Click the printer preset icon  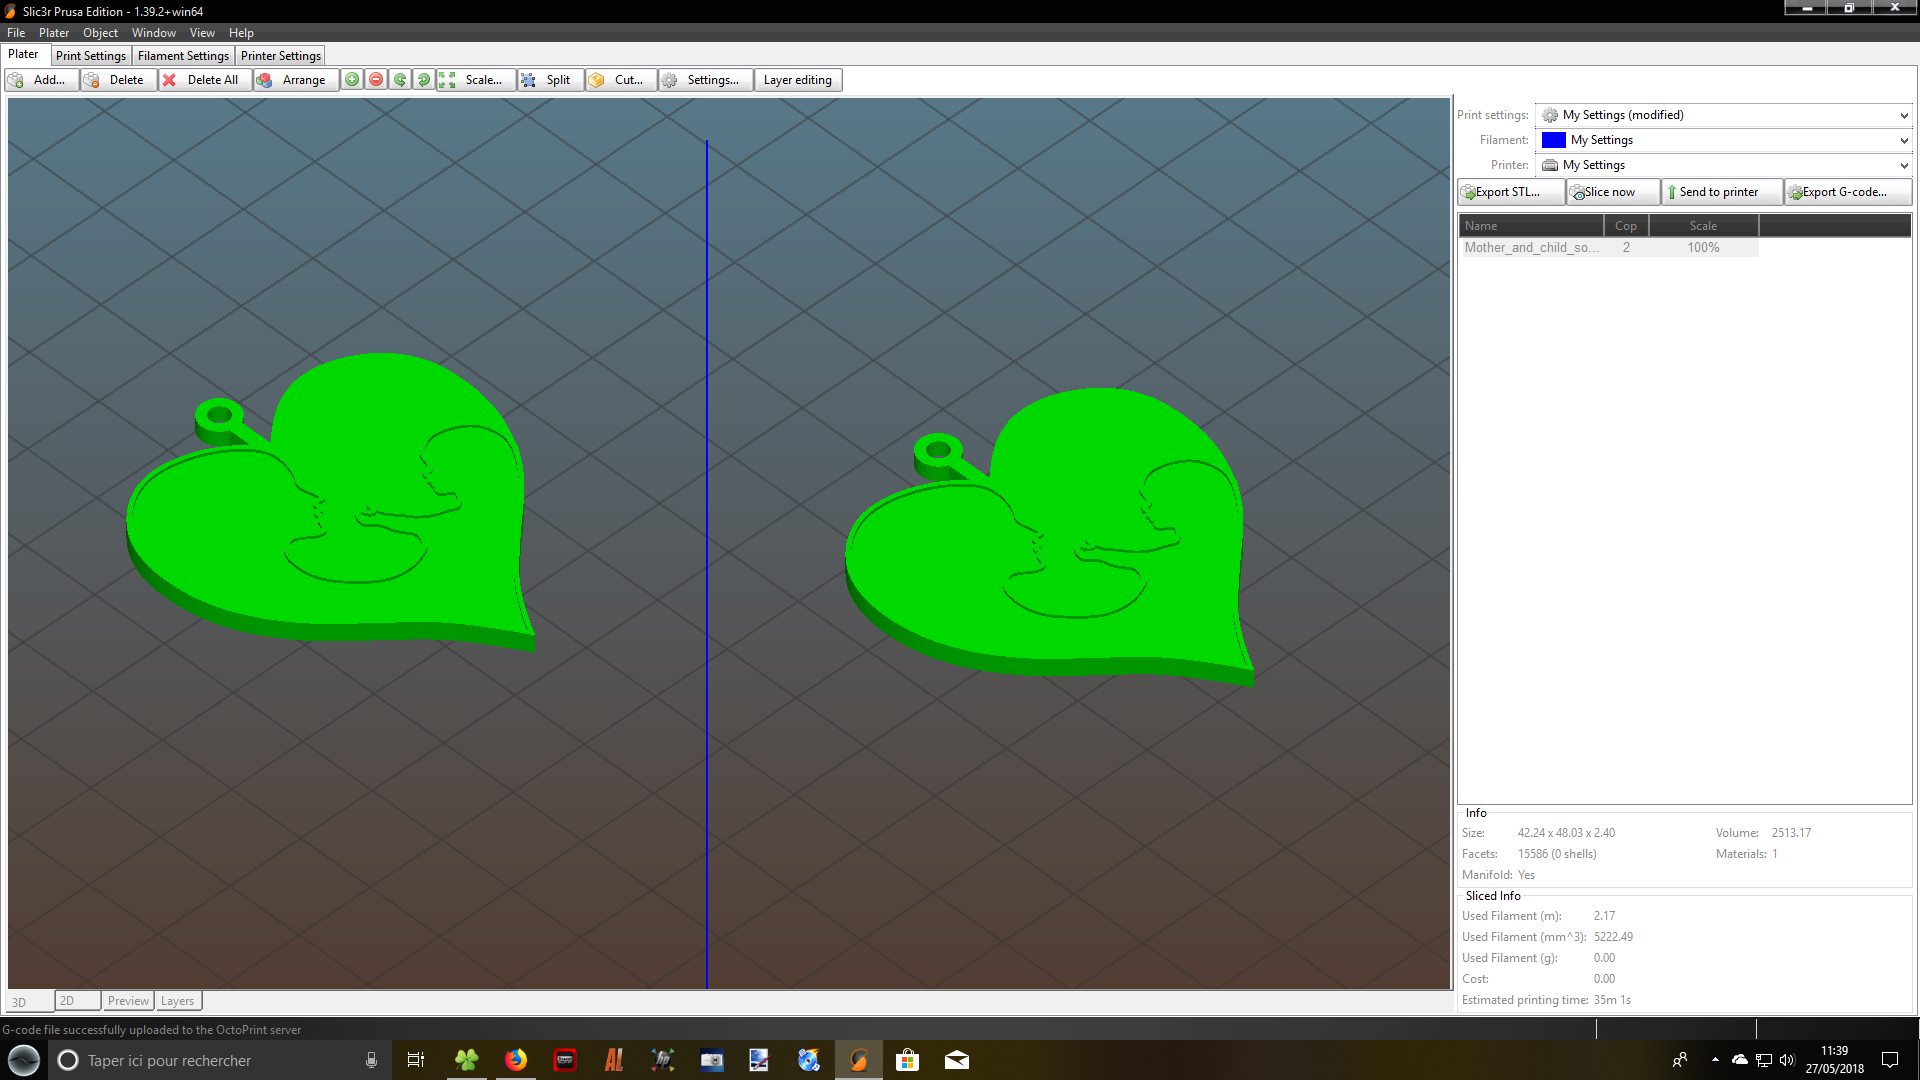pos(1550,166)
